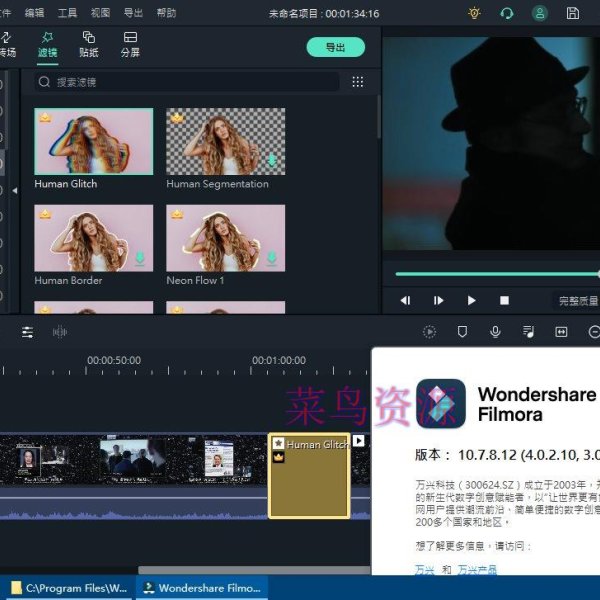The image size is (600, 600).
Task: Download the Human Segmentation filter via arrow
Action: point(271,161)
